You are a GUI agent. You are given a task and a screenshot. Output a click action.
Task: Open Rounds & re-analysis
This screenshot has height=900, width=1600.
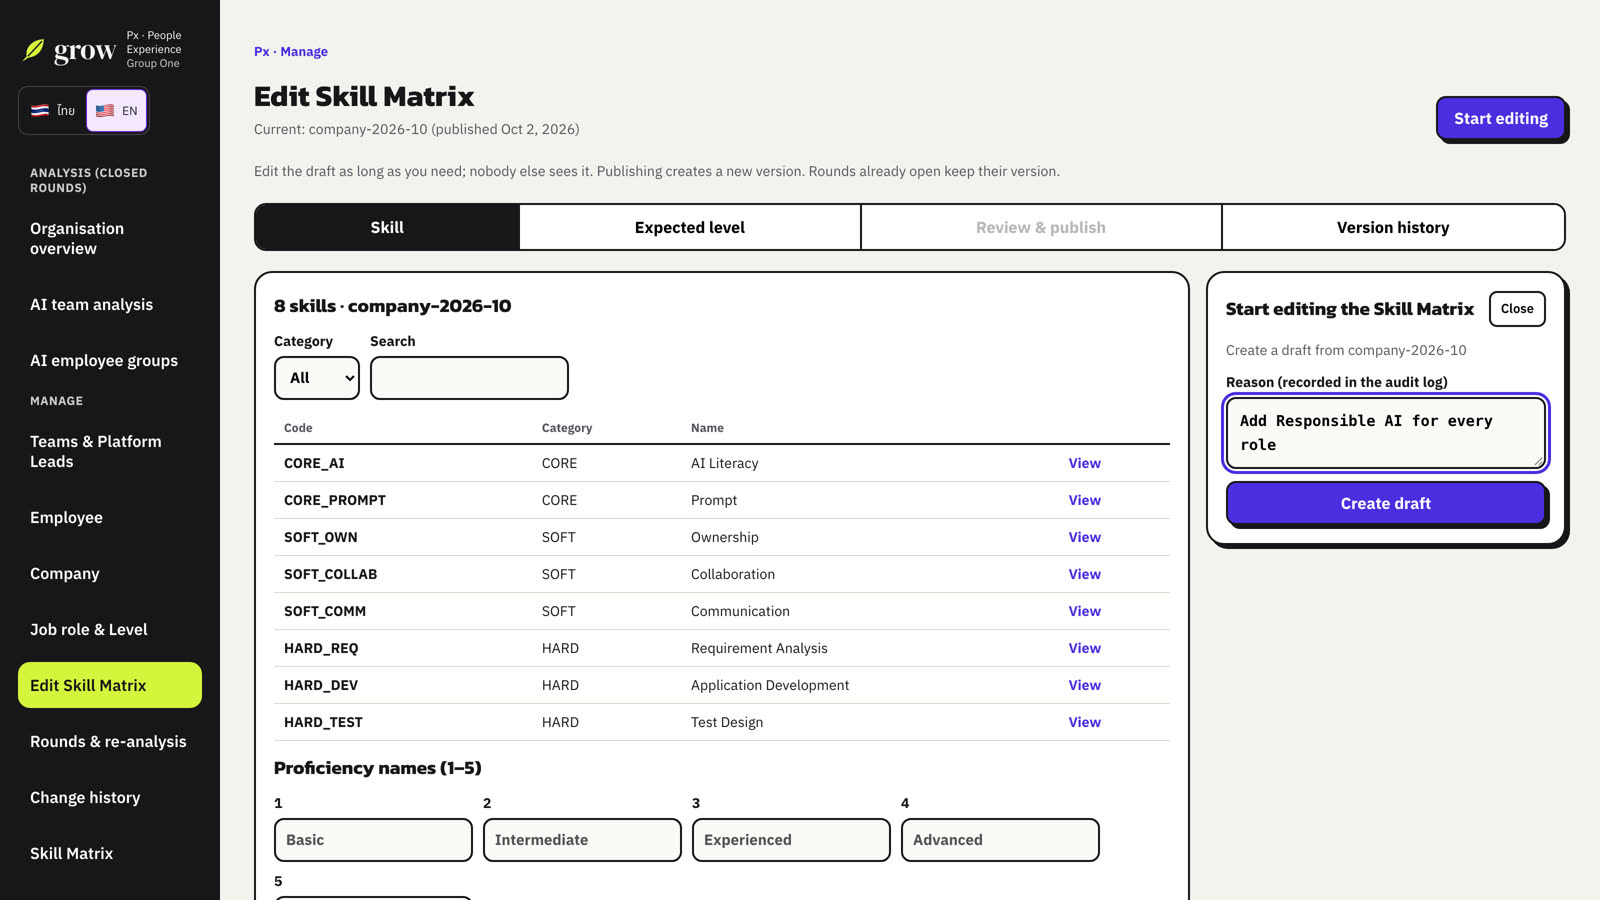click(110, 741)
